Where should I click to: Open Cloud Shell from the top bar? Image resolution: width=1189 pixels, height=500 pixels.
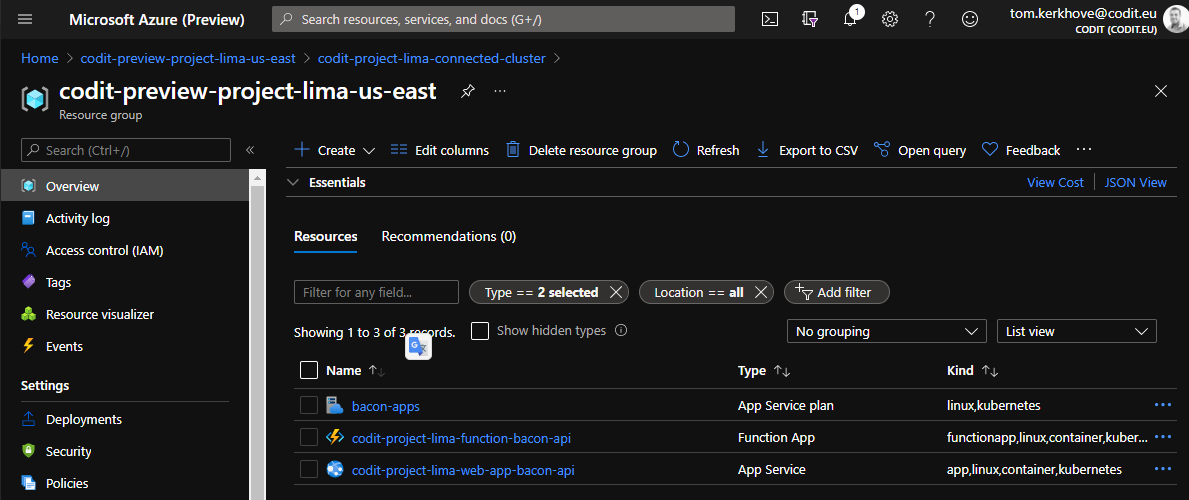(769, 20)
